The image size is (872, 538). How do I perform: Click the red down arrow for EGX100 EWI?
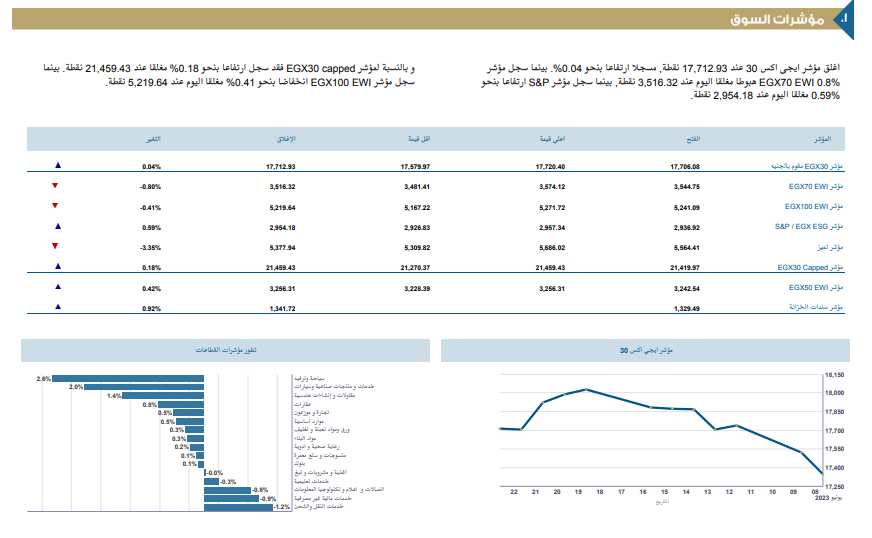[56, 206]
